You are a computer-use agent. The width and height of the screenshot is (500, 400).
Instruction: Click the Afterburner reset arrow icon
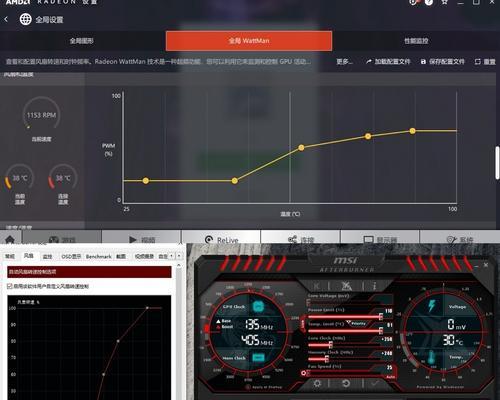[x=346, y=384]
